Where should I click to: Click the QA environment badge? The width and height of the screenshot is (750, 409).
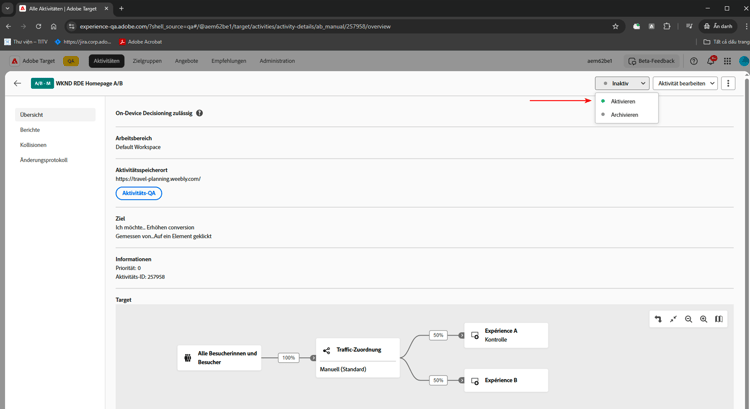(71, 61)
